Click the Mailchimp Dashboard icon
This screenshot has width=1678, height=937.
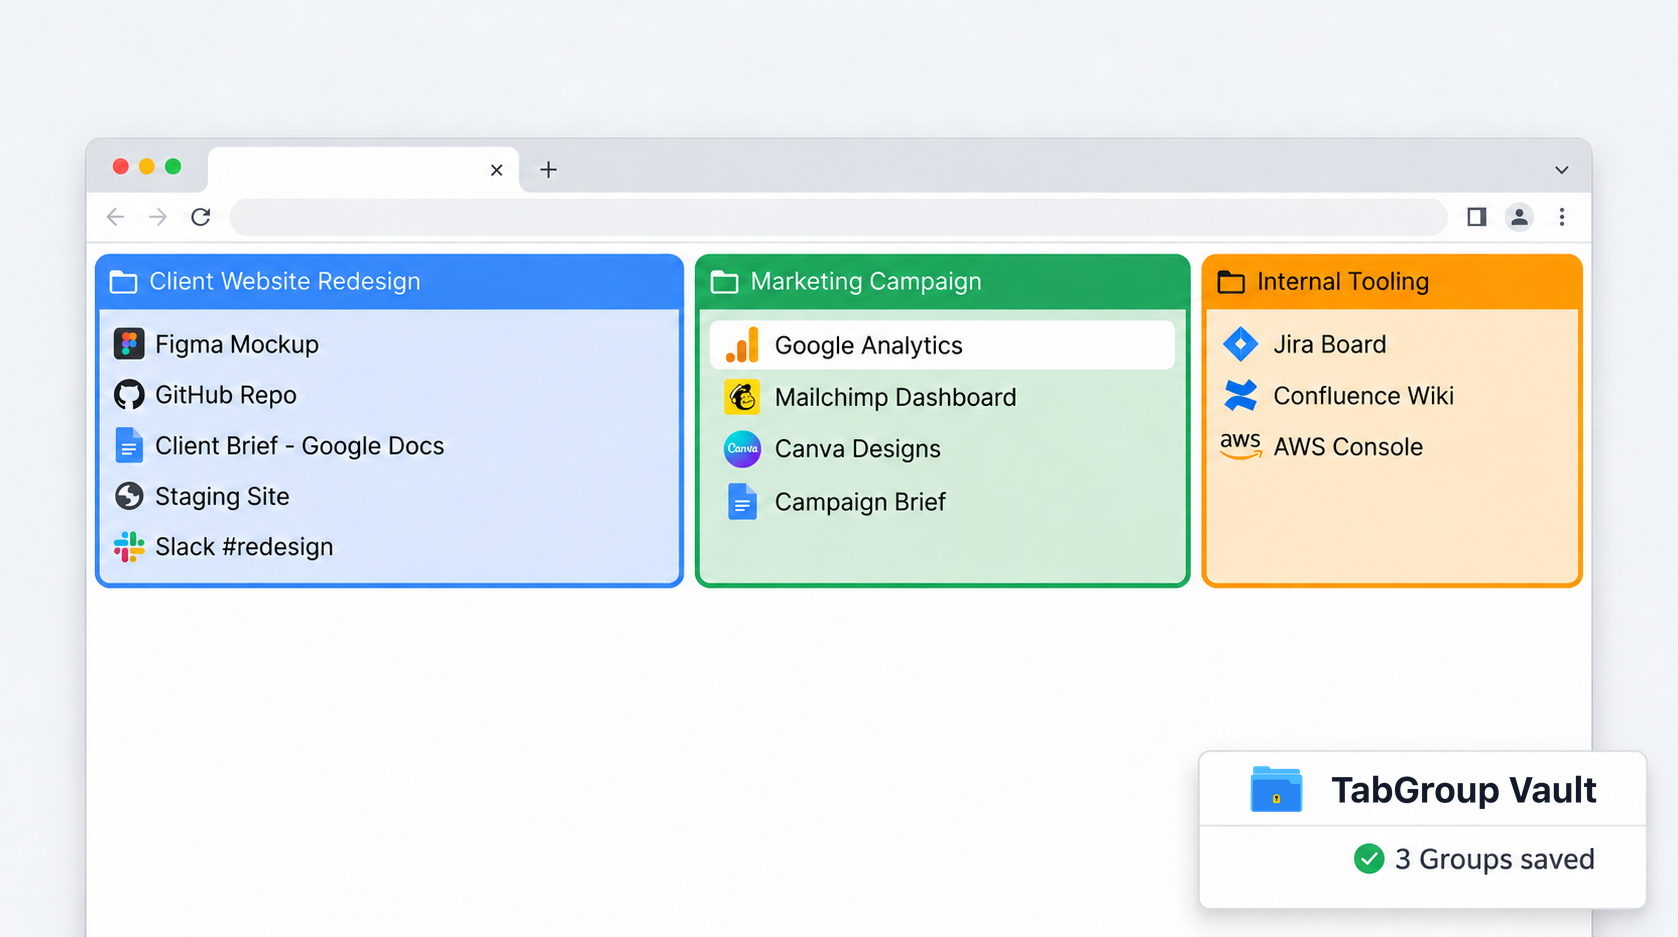click(742, 397)
